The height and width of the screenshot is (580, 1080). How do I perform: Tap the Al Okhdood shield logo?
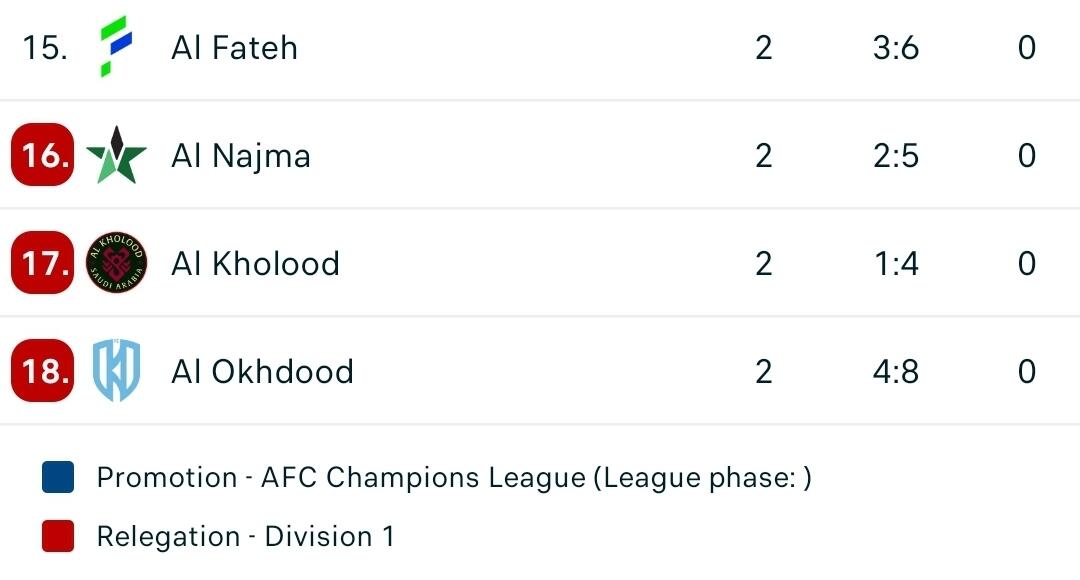[x=116, y=371]
